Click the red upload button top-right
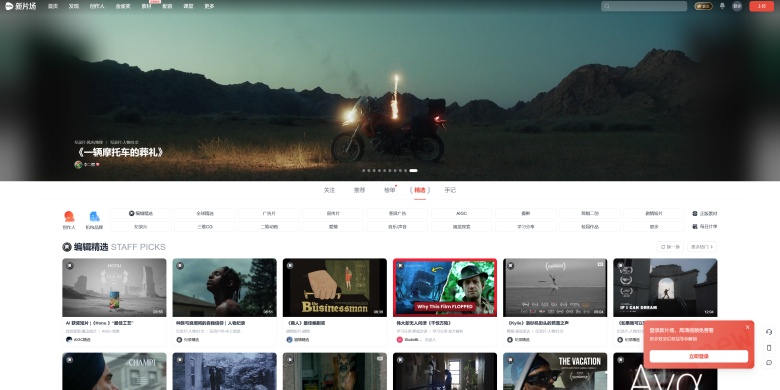 (x=762, y=6)
